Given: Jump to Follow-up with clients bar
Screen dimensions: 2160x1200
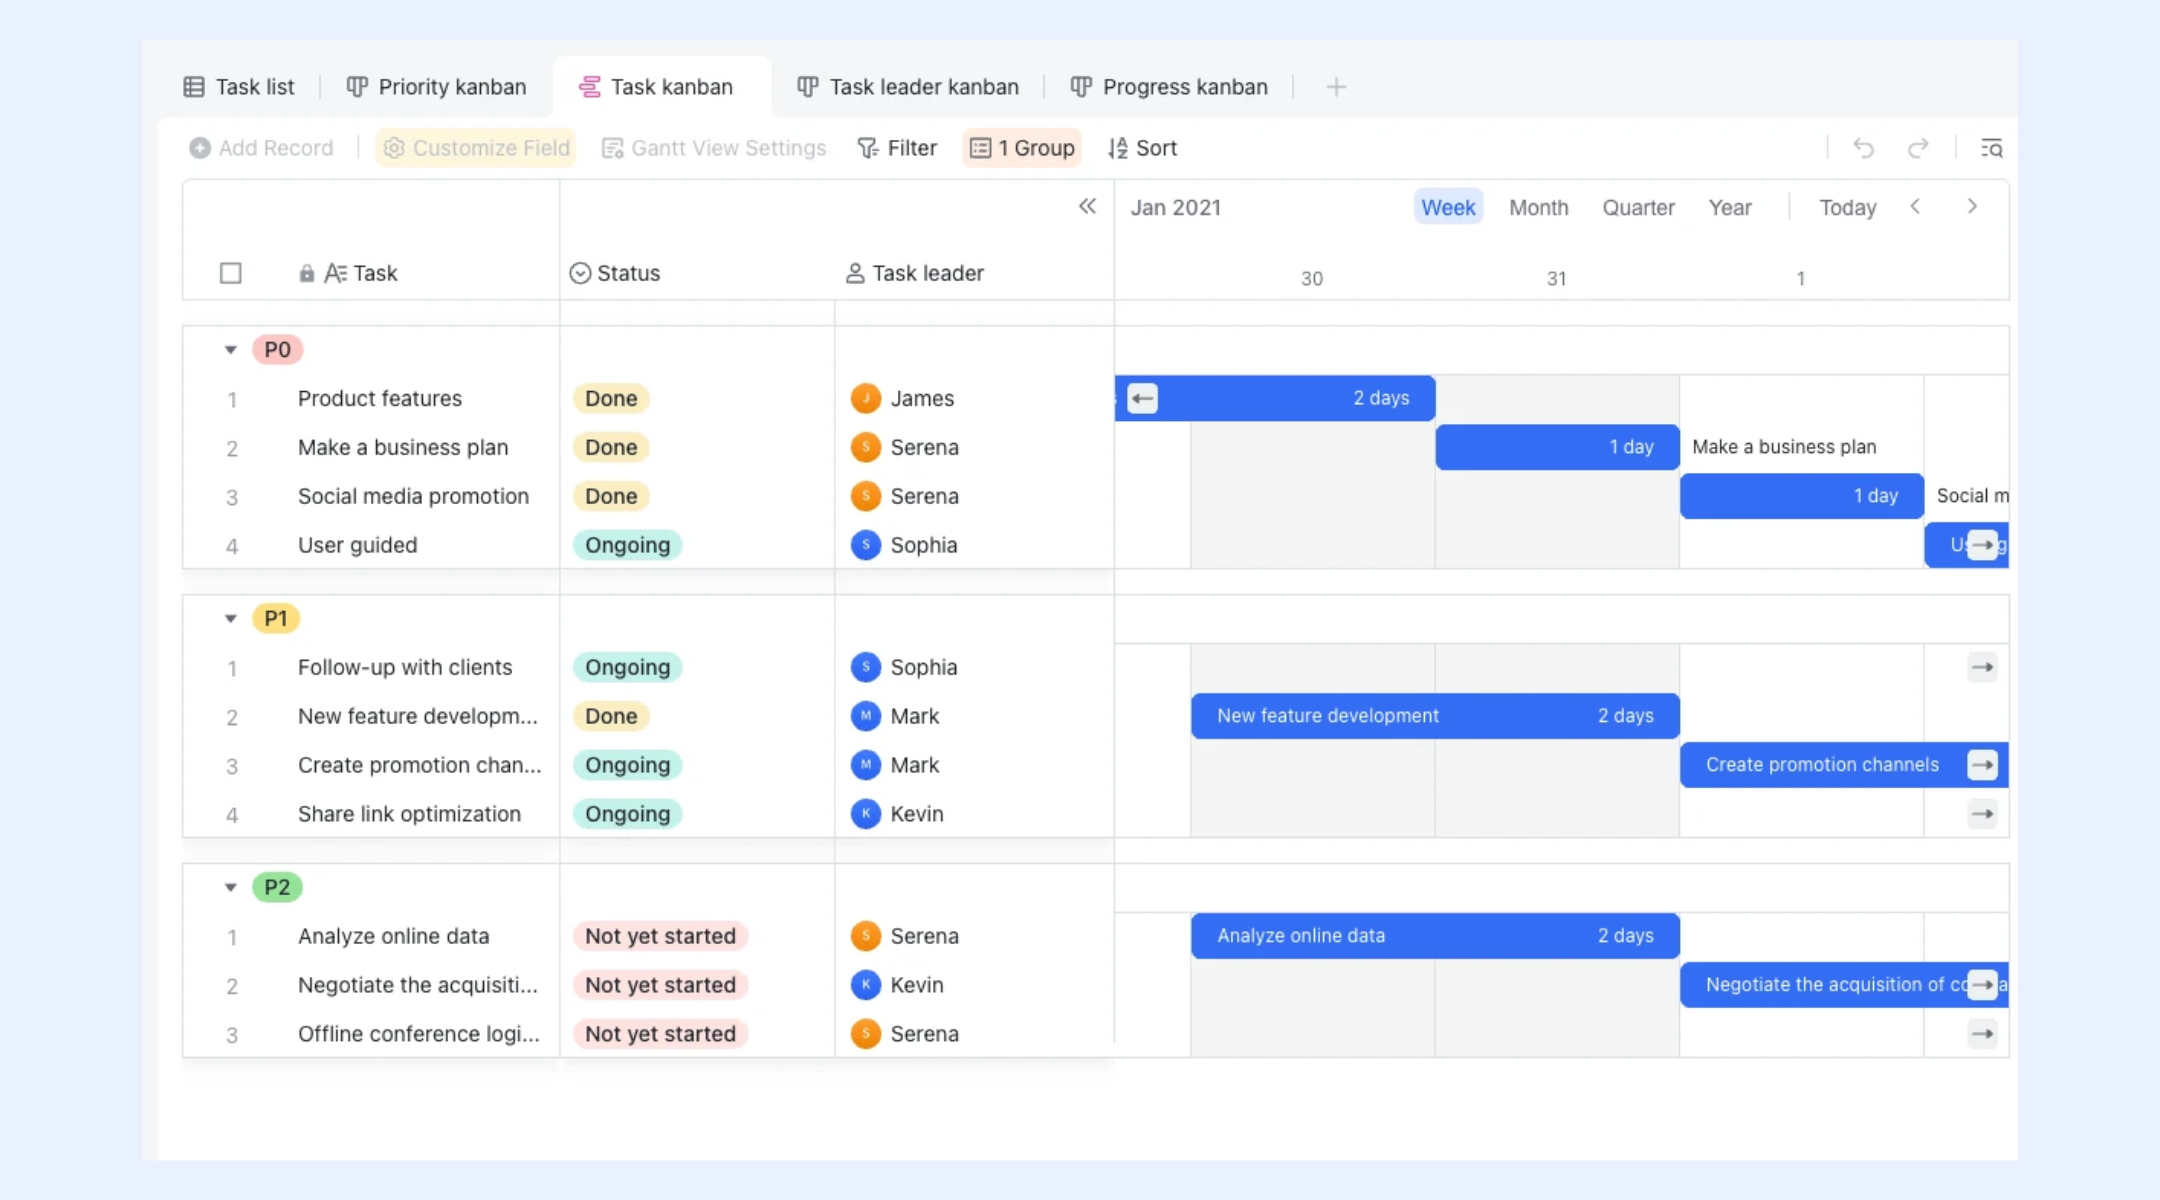Looking at the screenshot, I should (1982, 667).
